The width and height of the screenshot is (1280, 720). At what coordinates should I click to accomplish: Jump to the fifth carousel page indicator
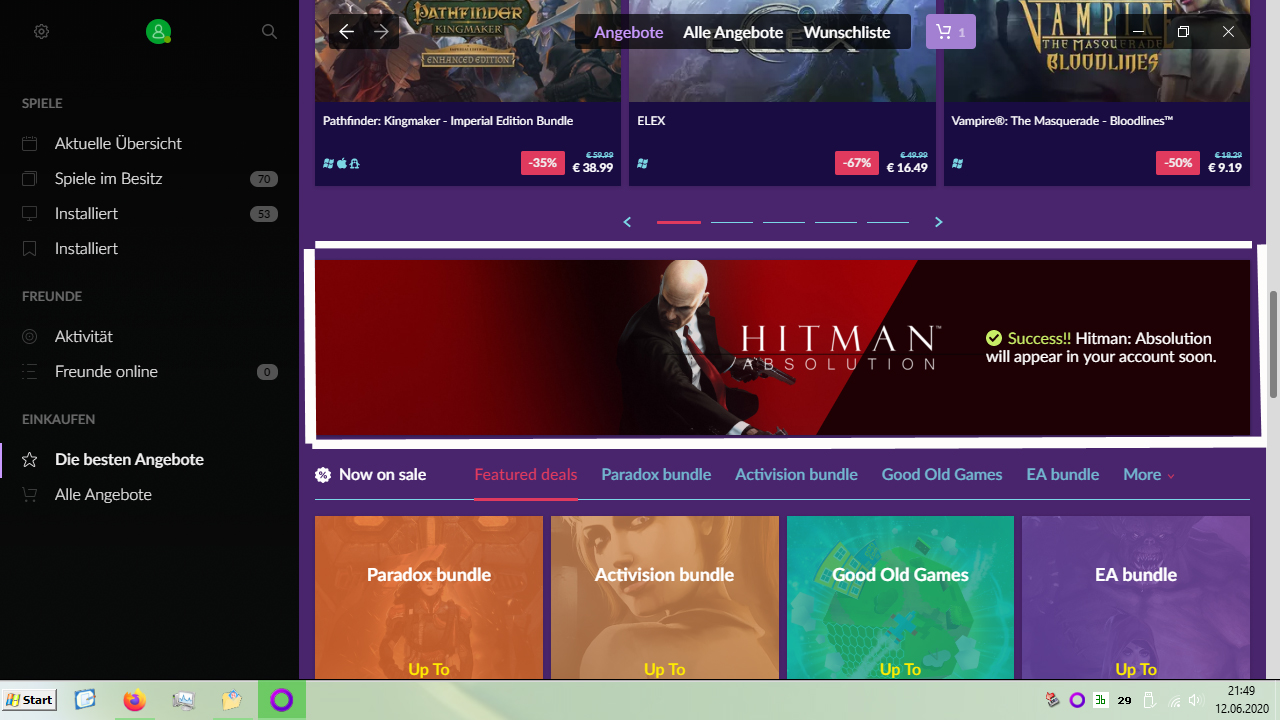click(888, 222)
